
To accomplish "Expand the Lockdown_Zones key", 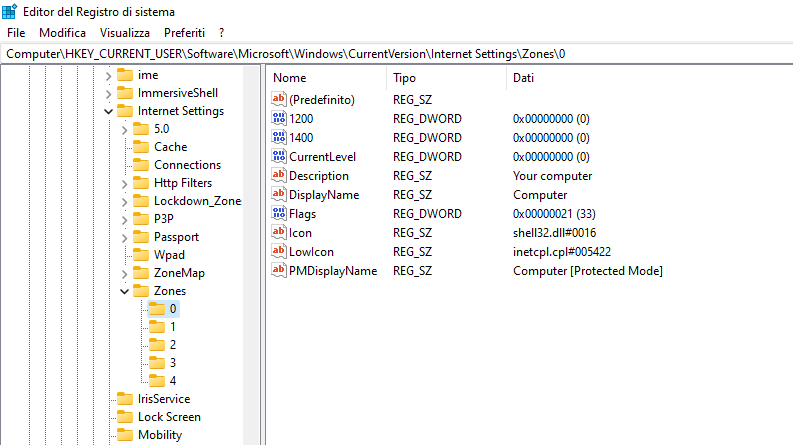I will tap(124, 202).
